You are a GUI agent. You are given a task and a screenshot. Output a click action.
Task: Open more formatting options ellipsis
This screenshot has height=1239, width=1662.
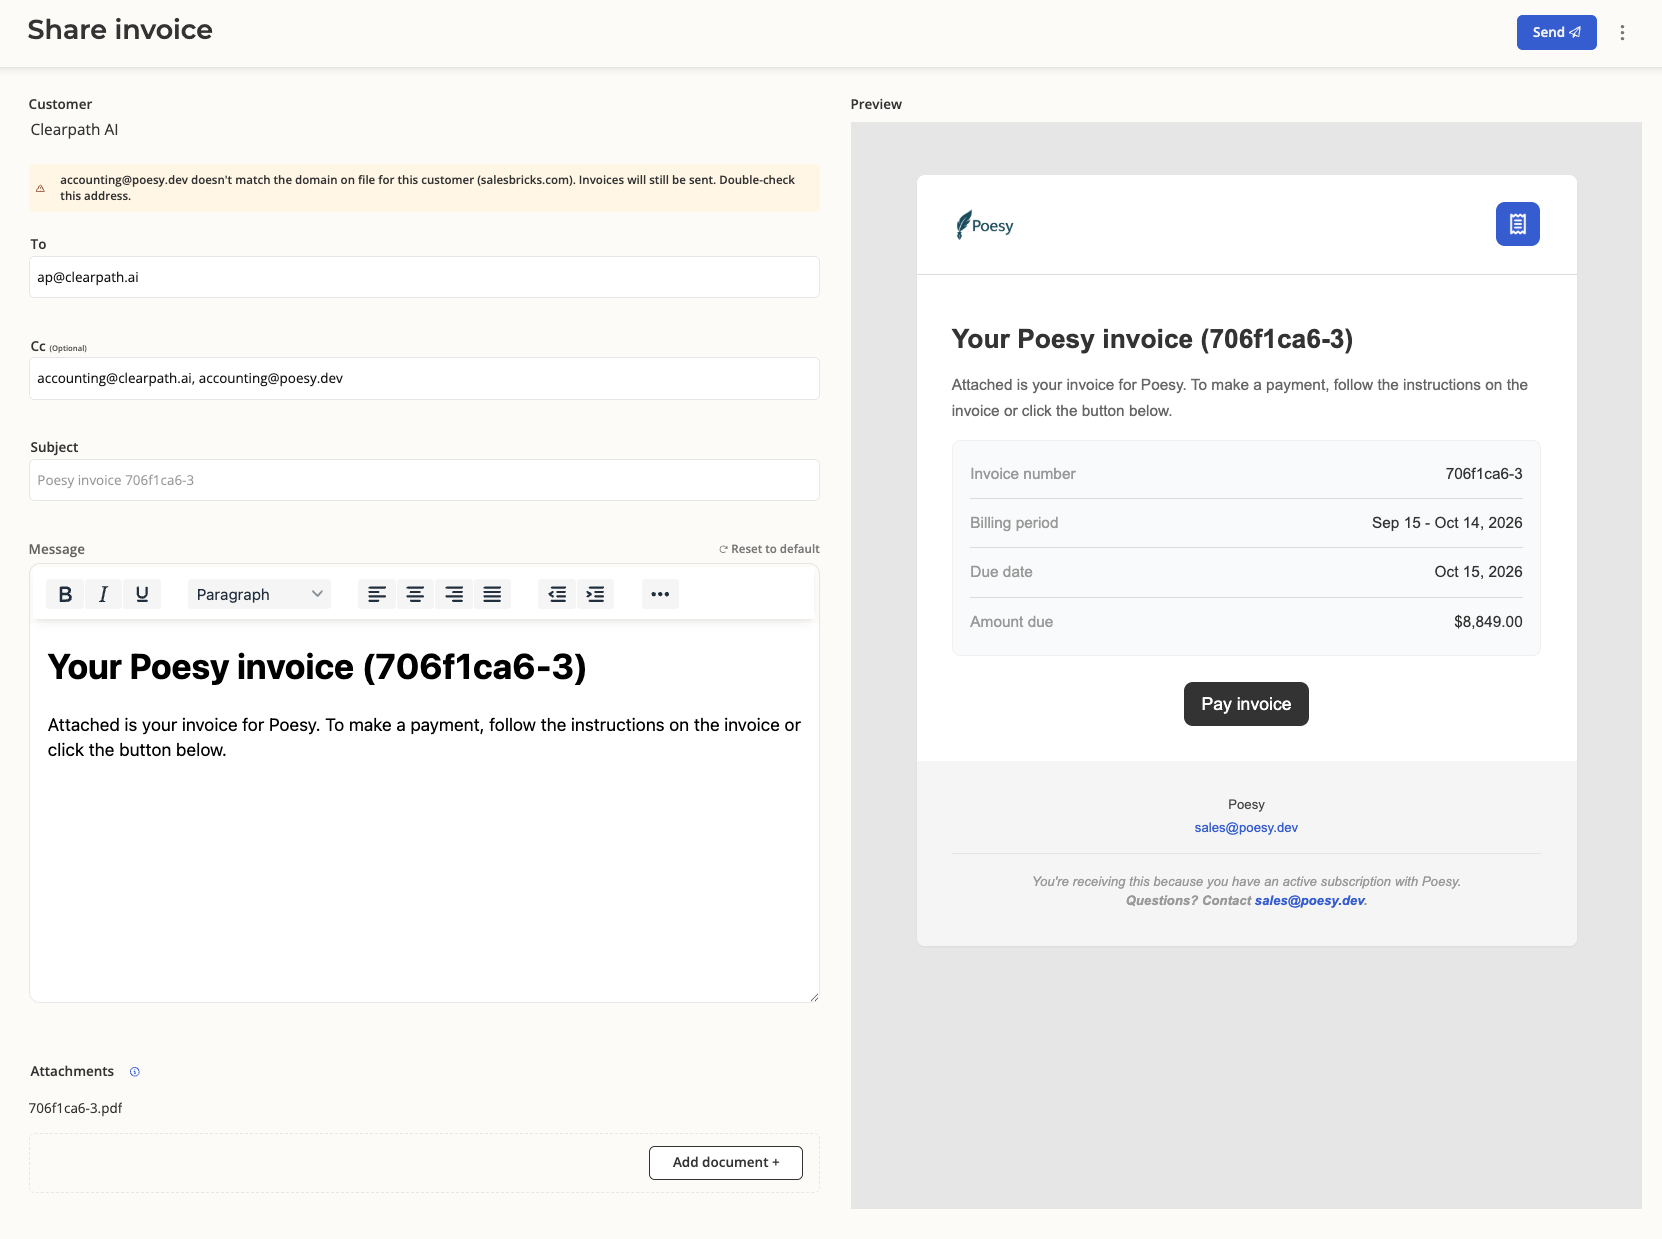tap(660, 594)
